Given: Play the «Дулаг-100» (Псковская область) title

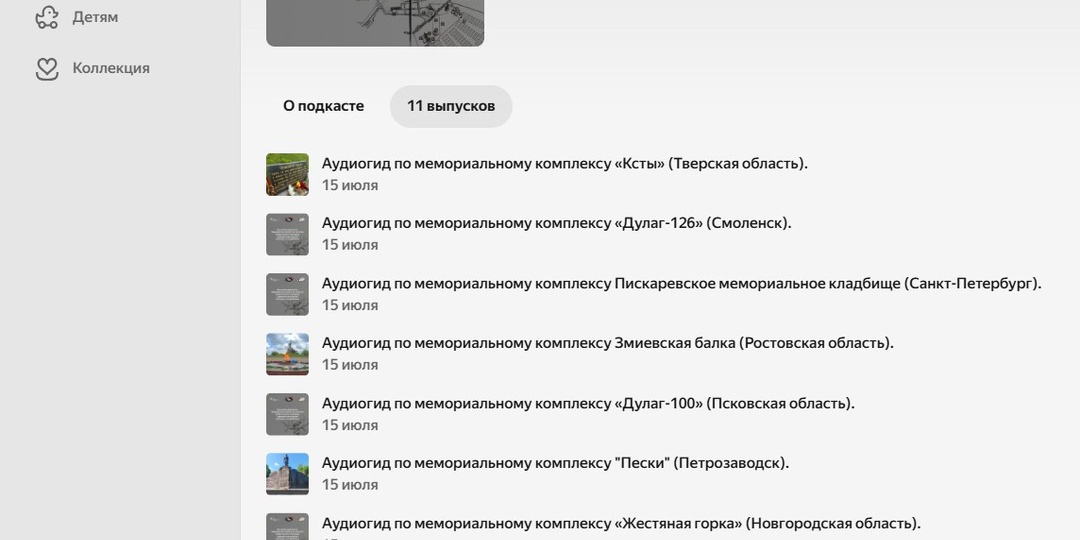Looking at the screenshot, I should point(588,403).
